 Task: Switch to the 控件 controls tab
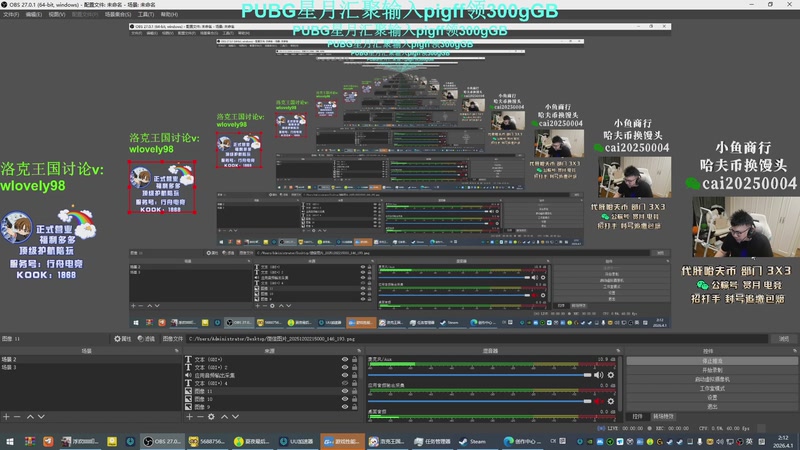(x=637, y=417)
